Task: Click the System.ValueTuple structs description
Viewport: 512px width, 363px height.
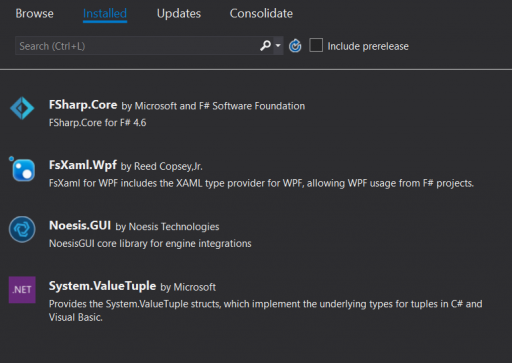Action: point(265,310)
